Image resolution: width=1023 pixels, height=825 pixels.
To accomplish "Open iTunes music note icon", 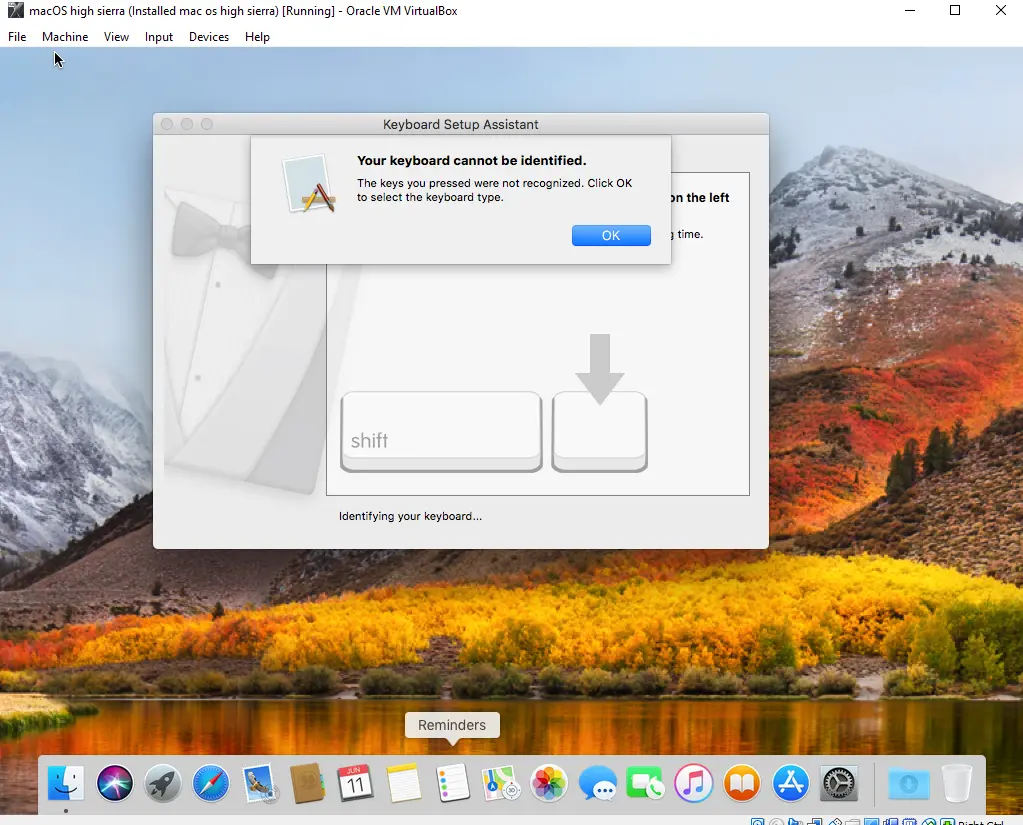I will pos(694,783).
